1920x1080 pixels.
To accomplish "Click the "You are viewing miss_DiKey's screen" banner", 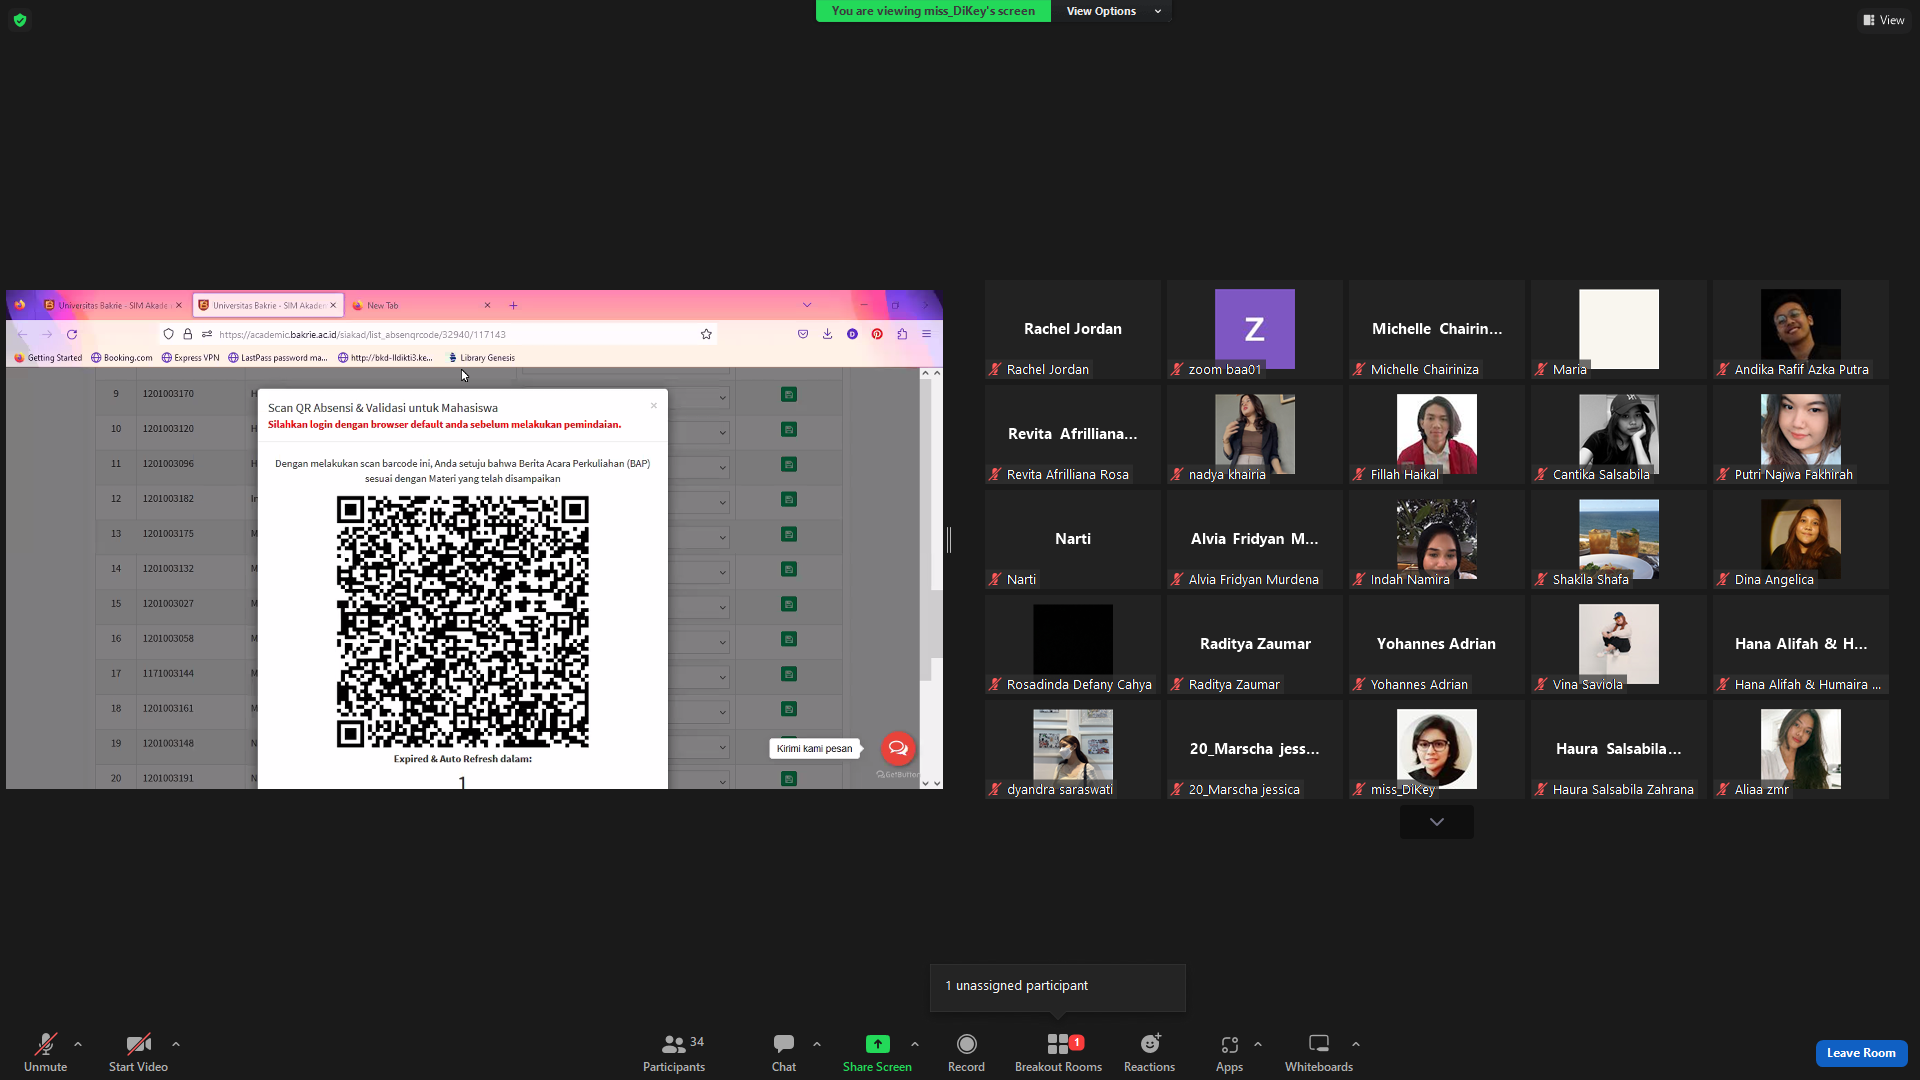I will pos(933,11).
